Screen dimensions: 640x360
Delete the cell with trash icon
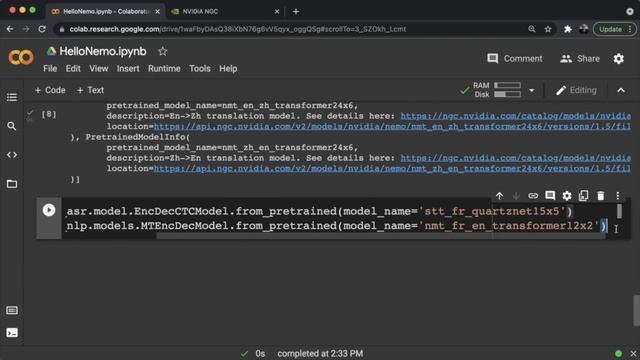pos(601,196)
